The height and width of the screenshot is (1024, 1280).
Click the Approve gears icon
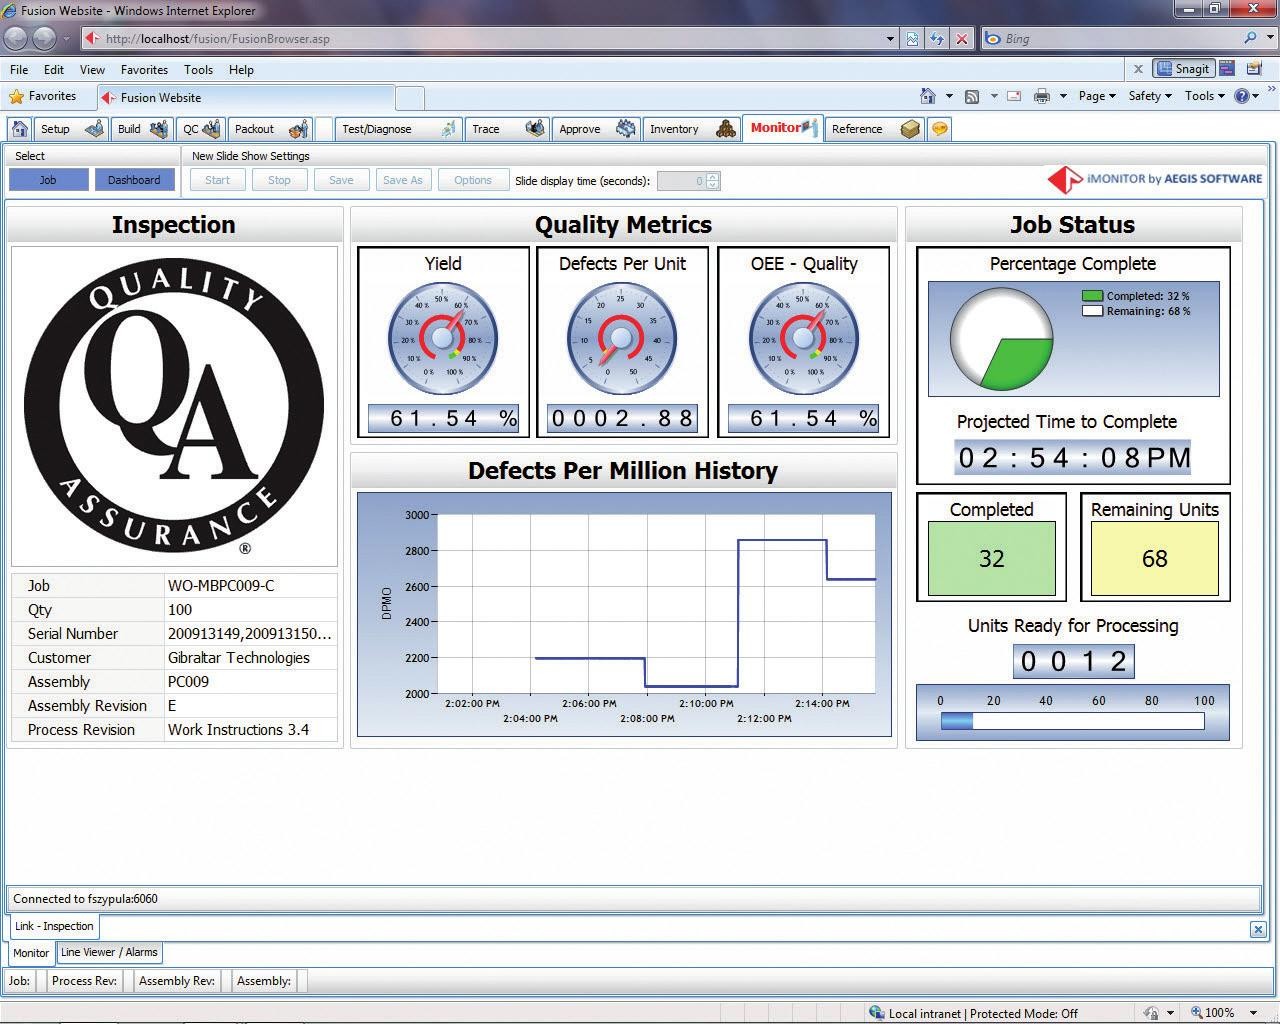coord(626,129)
